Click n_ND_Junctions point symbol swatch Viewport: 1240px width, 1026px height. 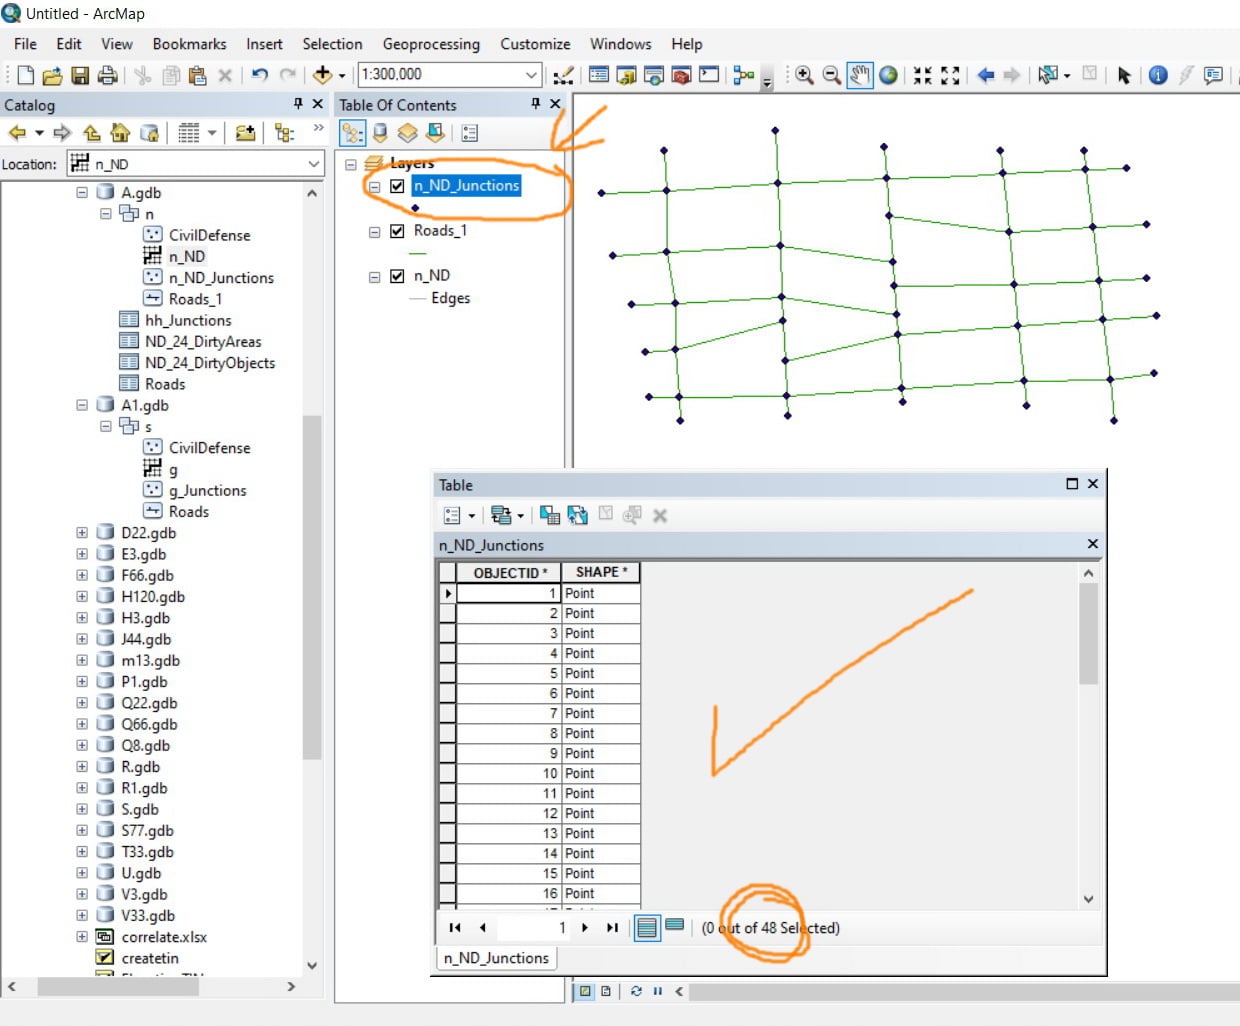click(415, 208)
